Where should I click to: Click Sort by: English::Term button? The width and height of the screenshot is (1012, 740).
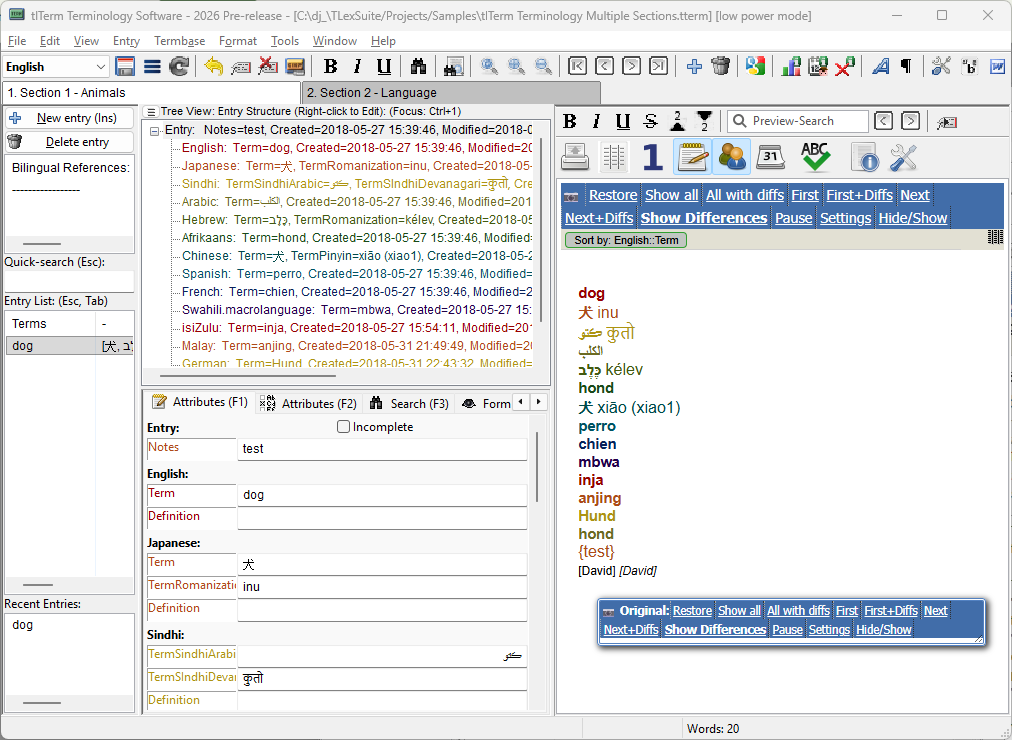pos(626,241)
